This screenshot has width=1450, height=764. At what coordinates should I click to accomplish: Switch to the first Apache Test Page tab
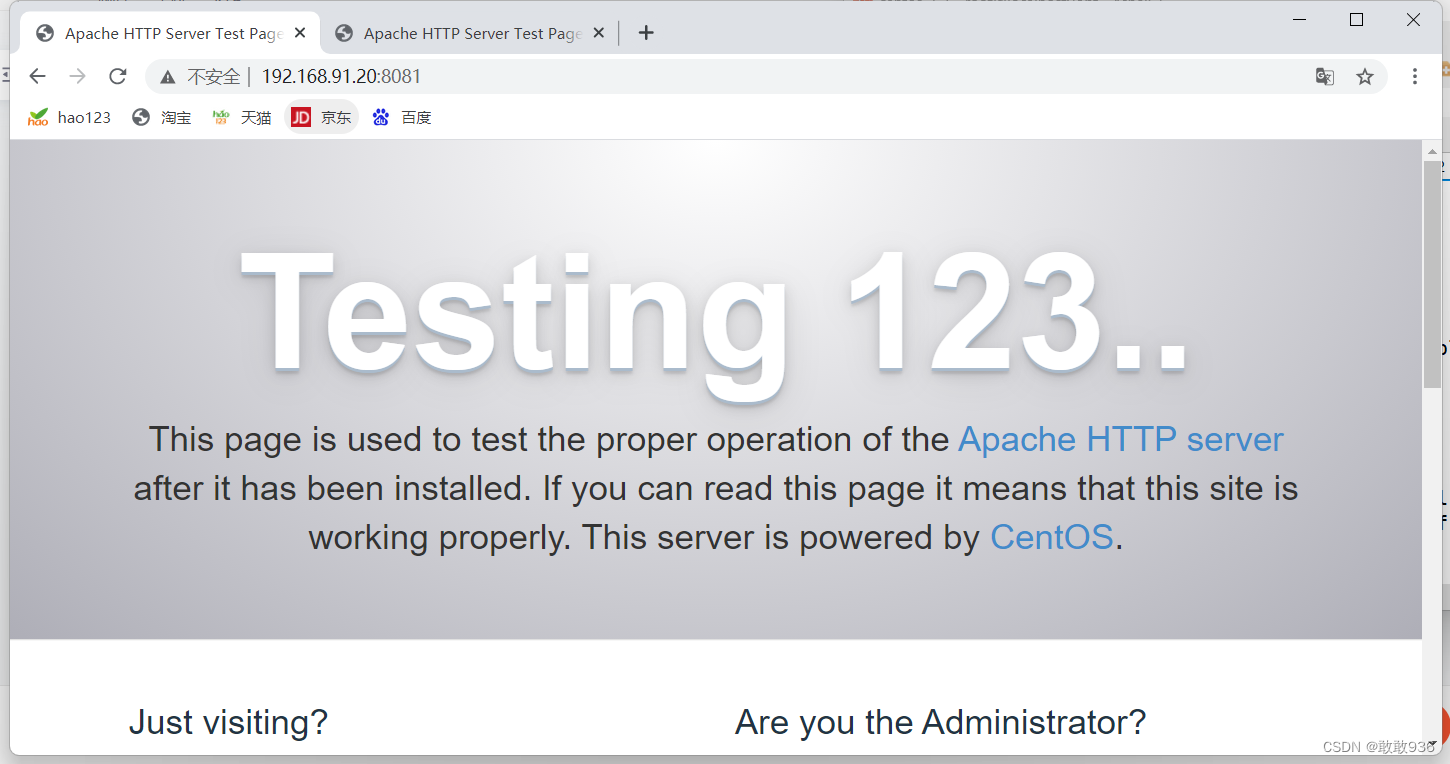[171, 33]
